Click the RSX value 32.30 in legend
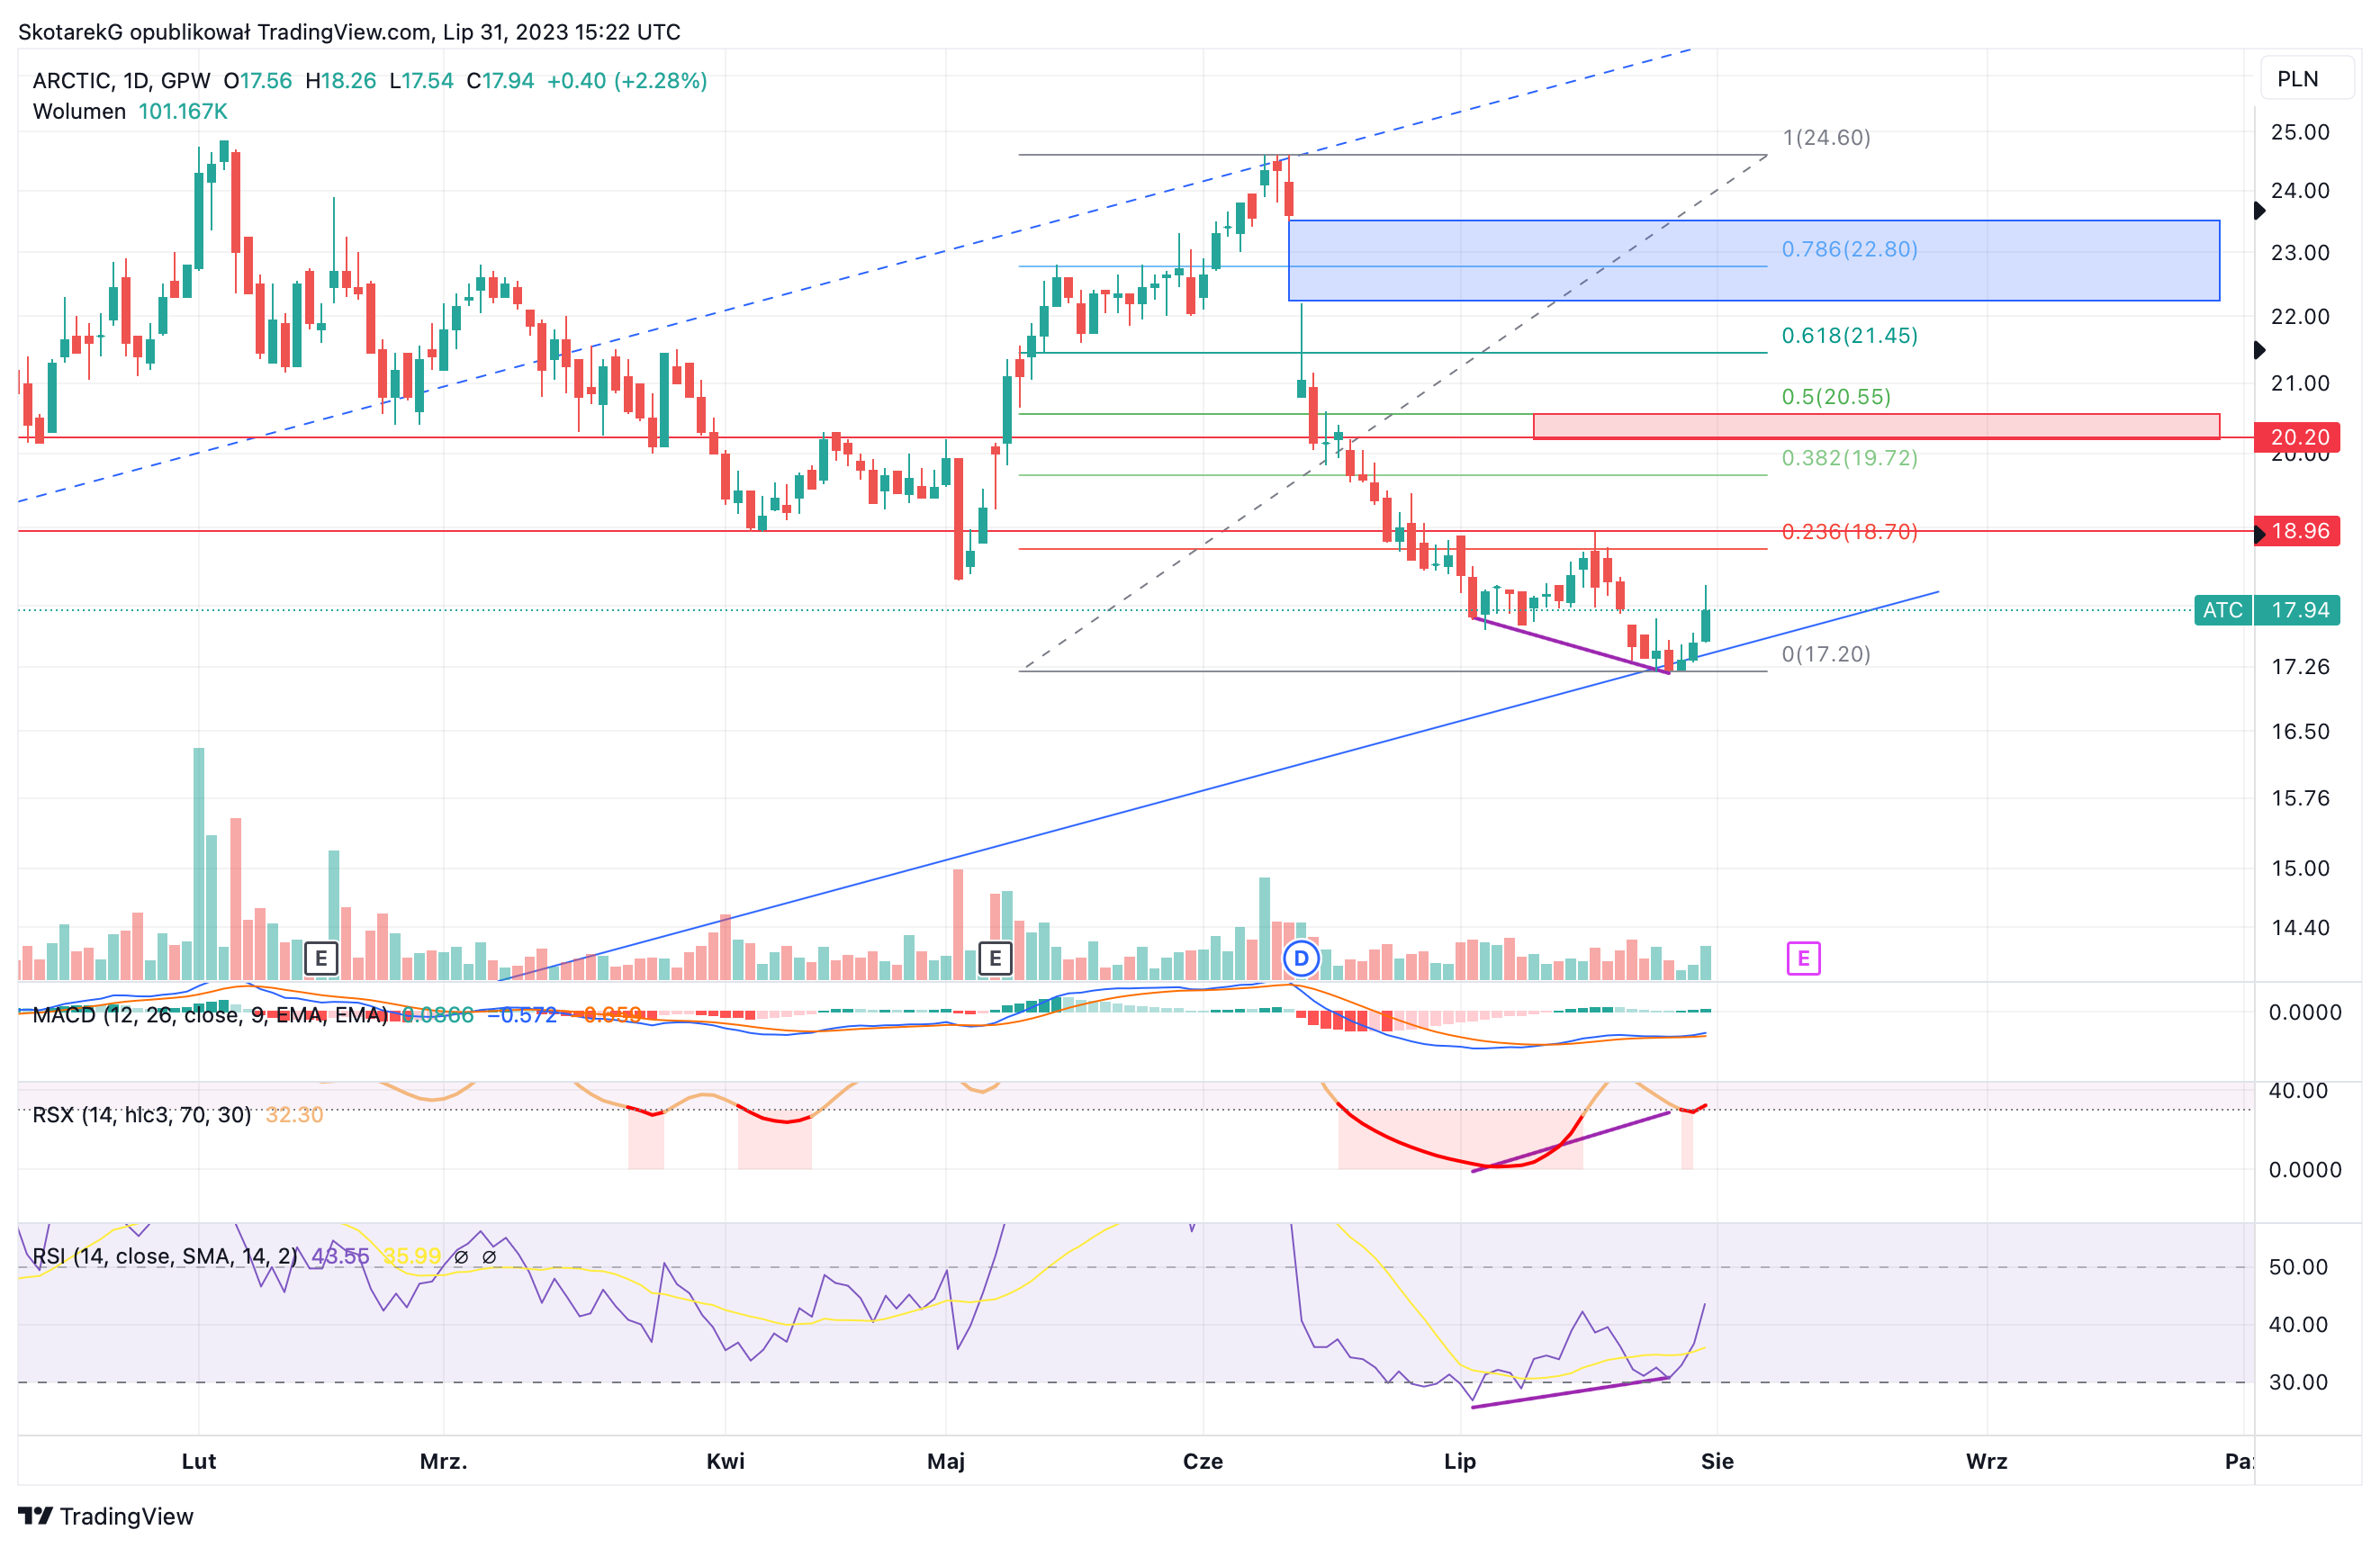The width and height of the screenshot is (2380, 1548). (294, 1114)
